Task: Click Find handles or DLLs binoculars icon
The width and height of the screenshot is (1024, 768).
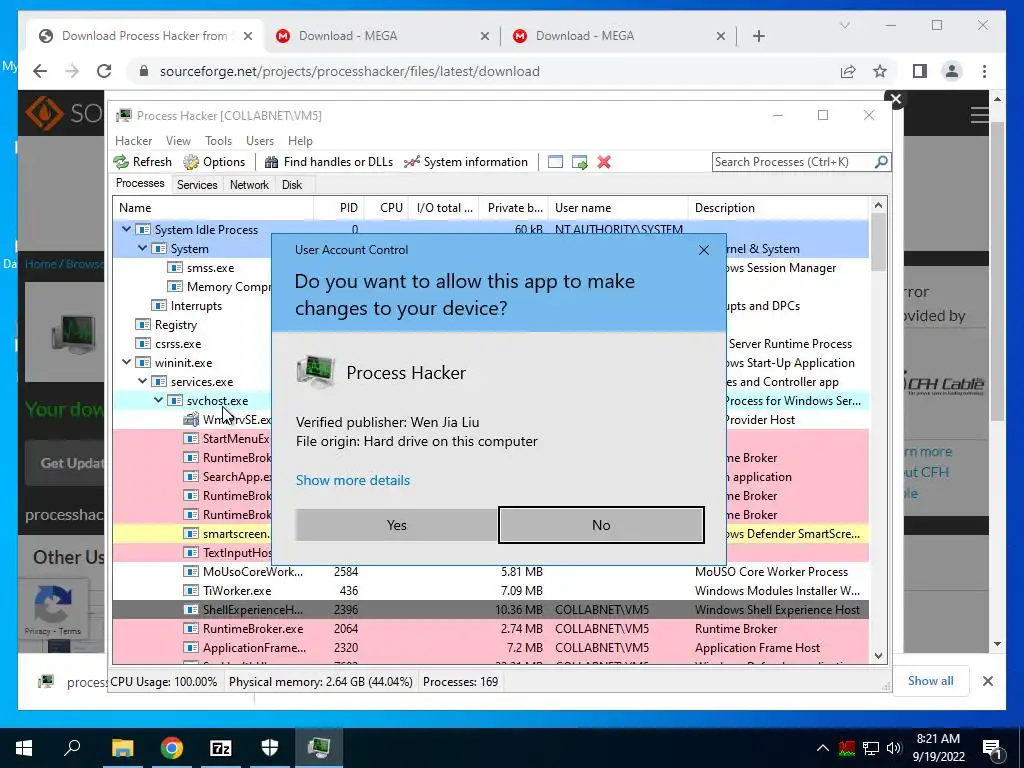Action: point(272,162)
